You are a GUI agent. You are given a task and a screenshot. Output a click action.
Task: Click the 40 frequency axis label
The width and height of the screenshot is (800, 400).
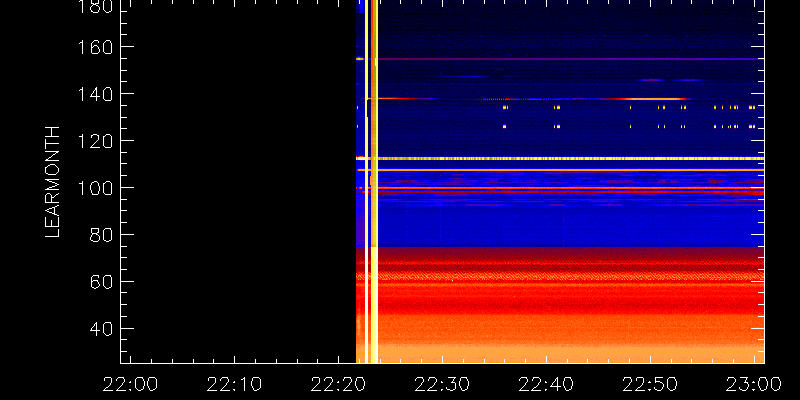101,330
